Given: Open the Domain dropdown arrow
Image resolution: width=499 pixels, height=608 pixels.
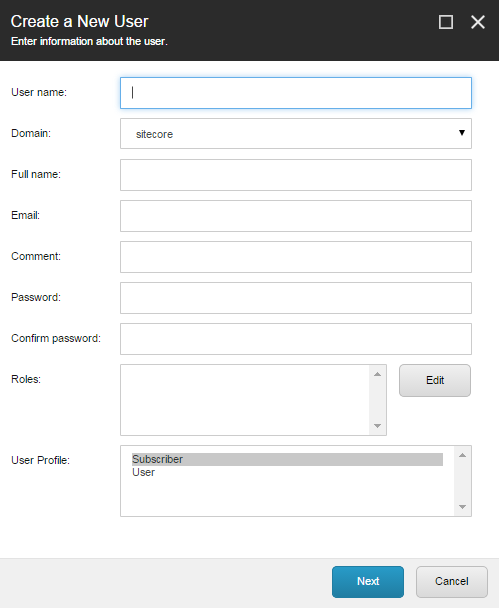Looking at the screenshot, I should (462, 133).
